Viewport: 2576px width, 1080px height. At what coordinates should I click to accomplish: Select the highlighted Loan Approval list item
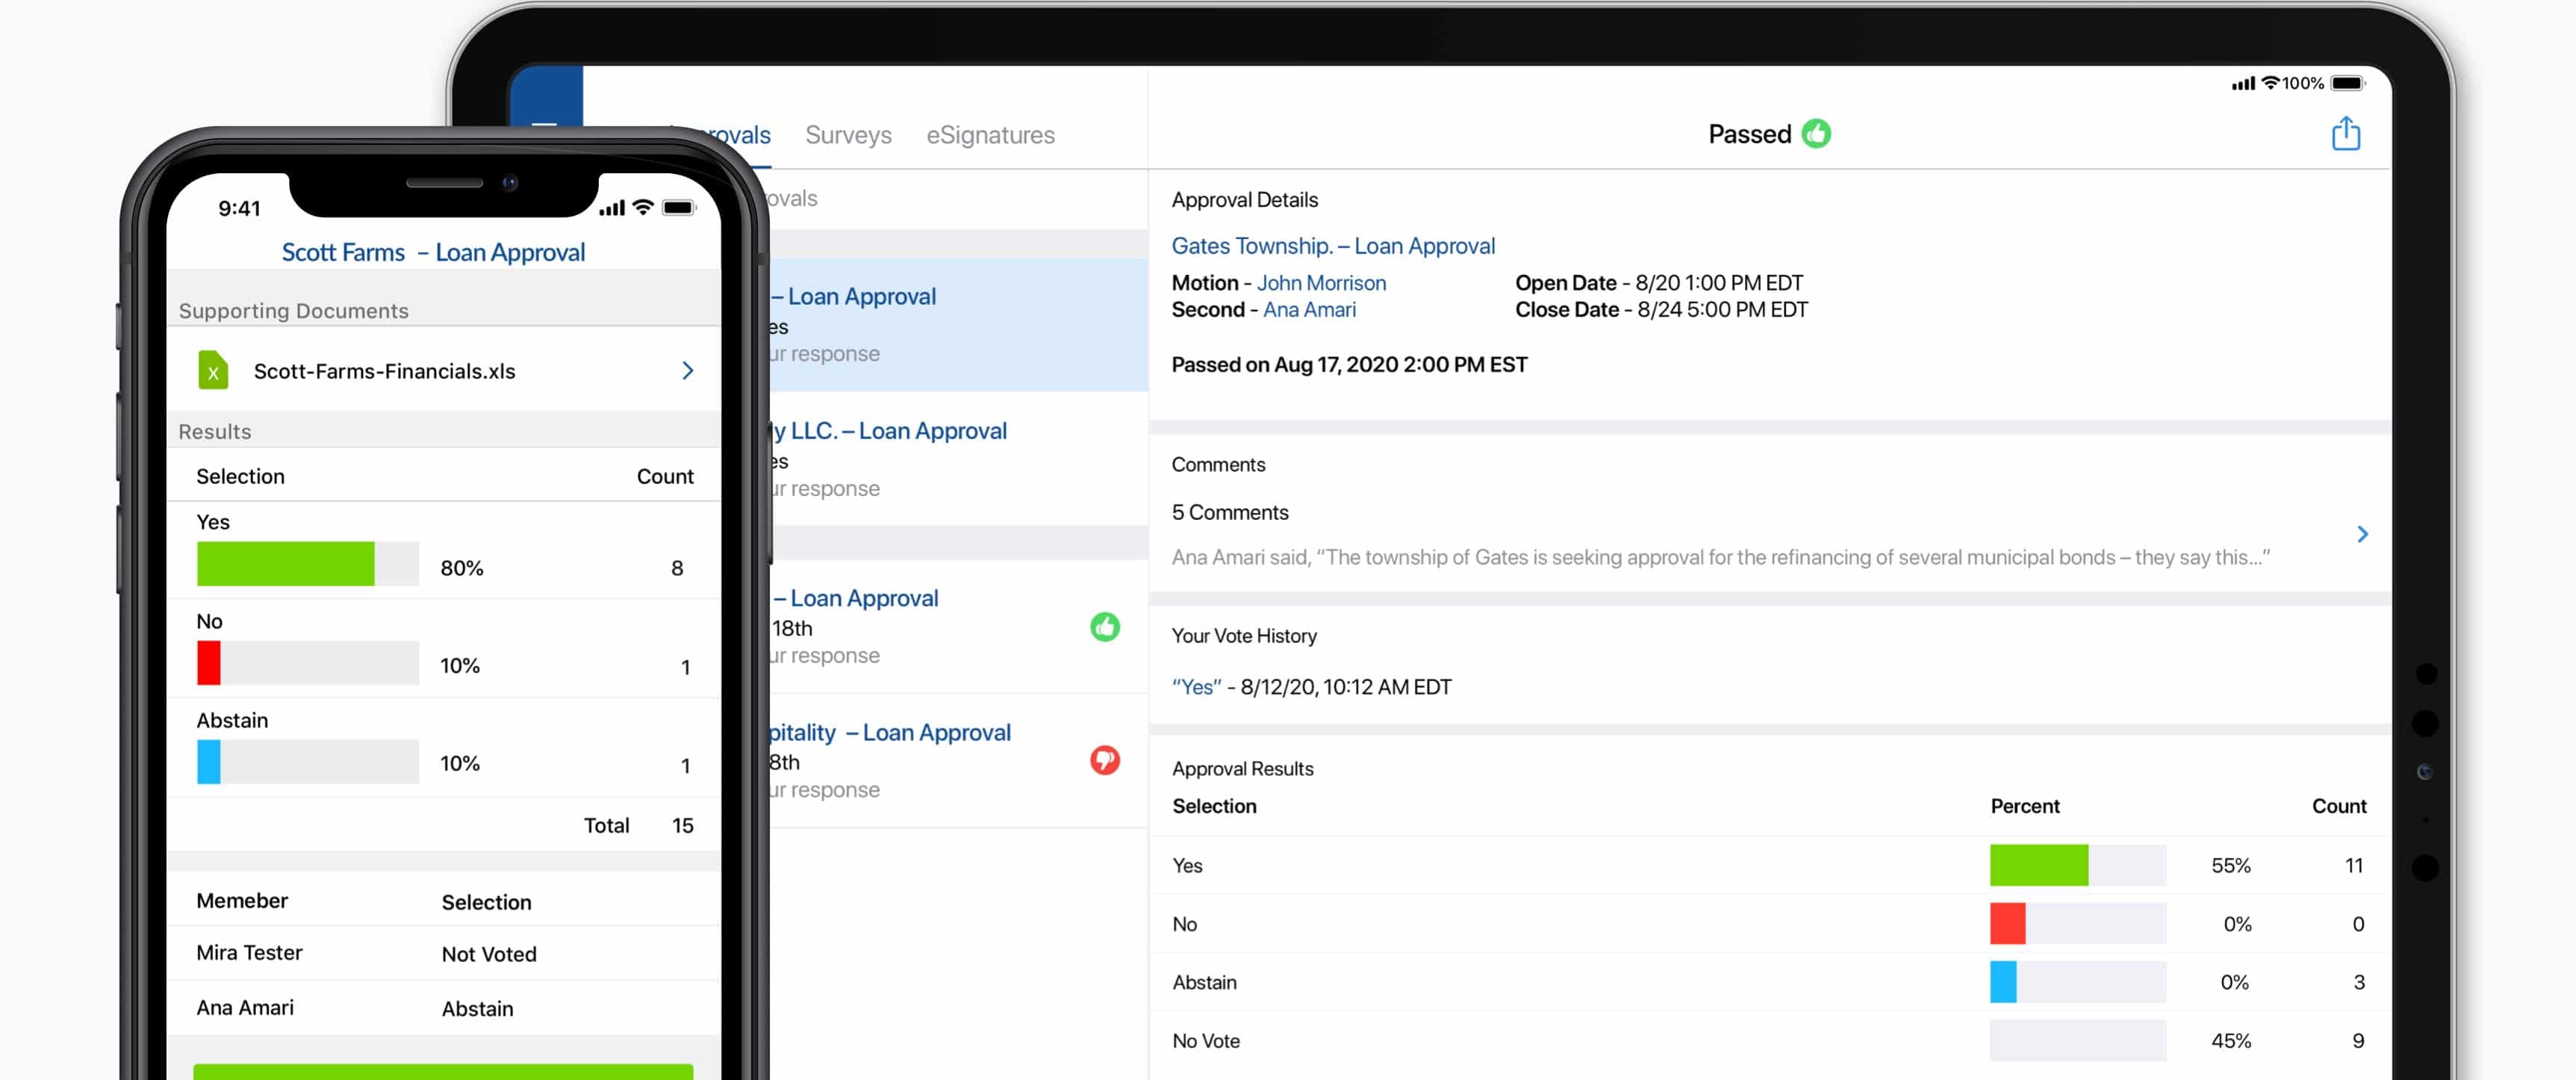coord(958,325)
